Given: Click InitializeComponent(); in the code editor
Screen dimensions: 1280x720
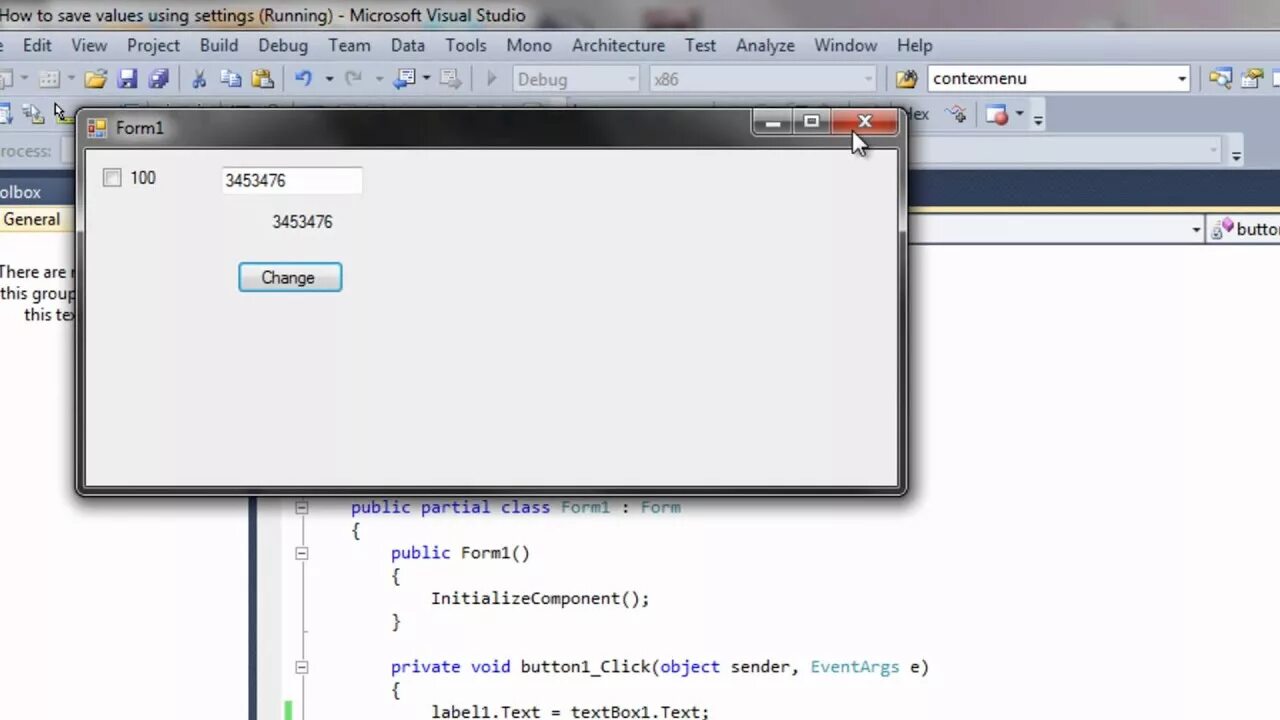Looking at the screenshot, I should coord(540,599).
